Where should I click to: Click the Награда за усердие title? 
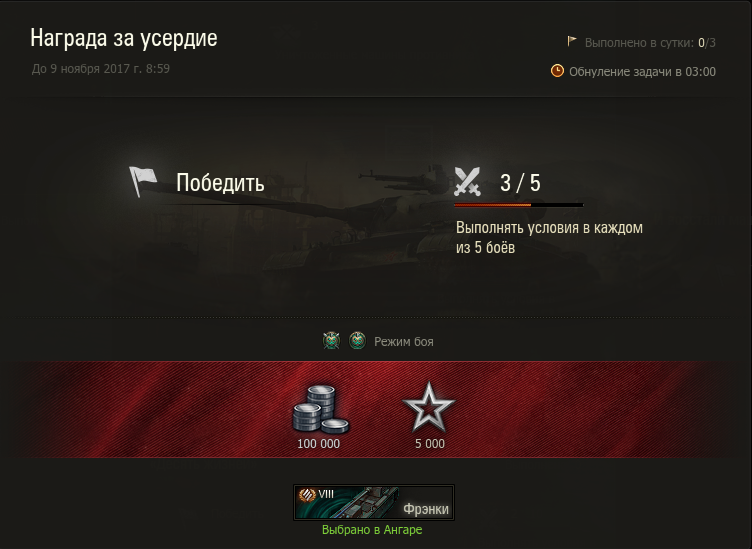tap(124, 38)
